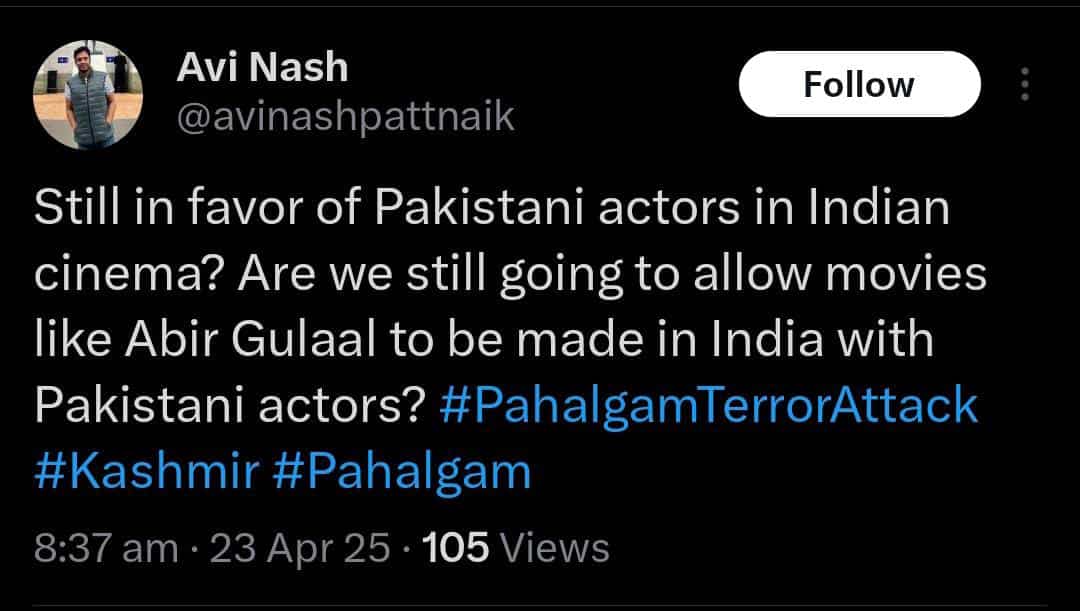Screen dimensions: 1080x611
Task: Click the words "actors in Indian"
Action: pyautogui.click(x=774, y=207)
